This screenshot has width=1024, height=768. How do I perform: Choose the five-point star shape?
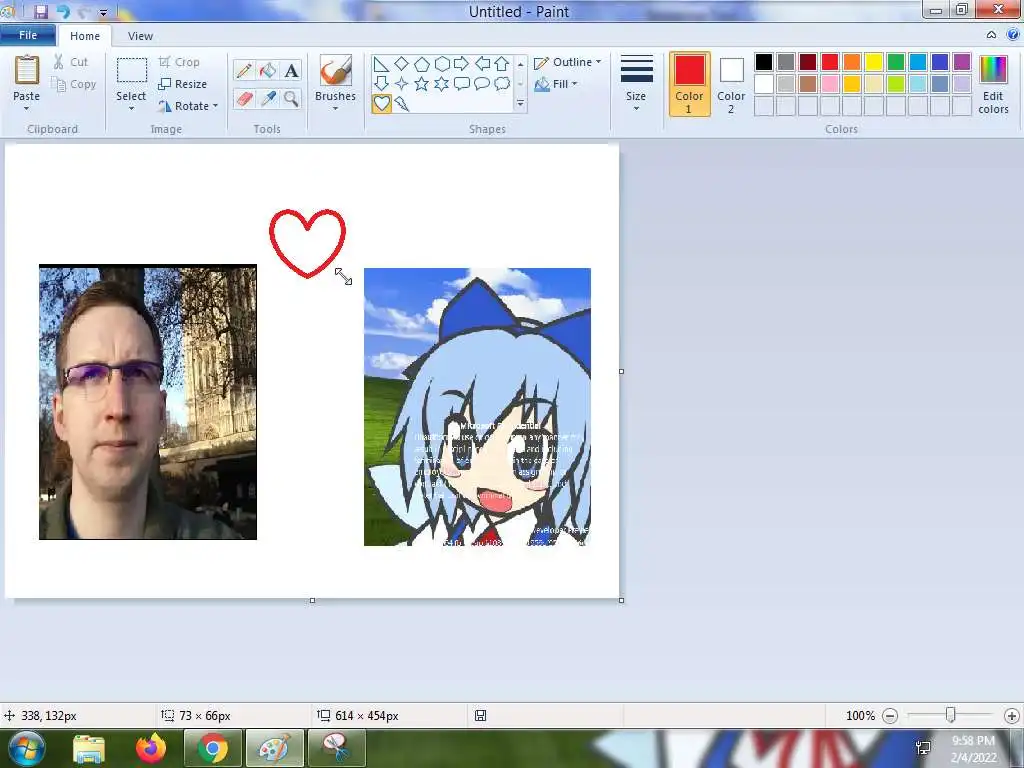point(422,84)
